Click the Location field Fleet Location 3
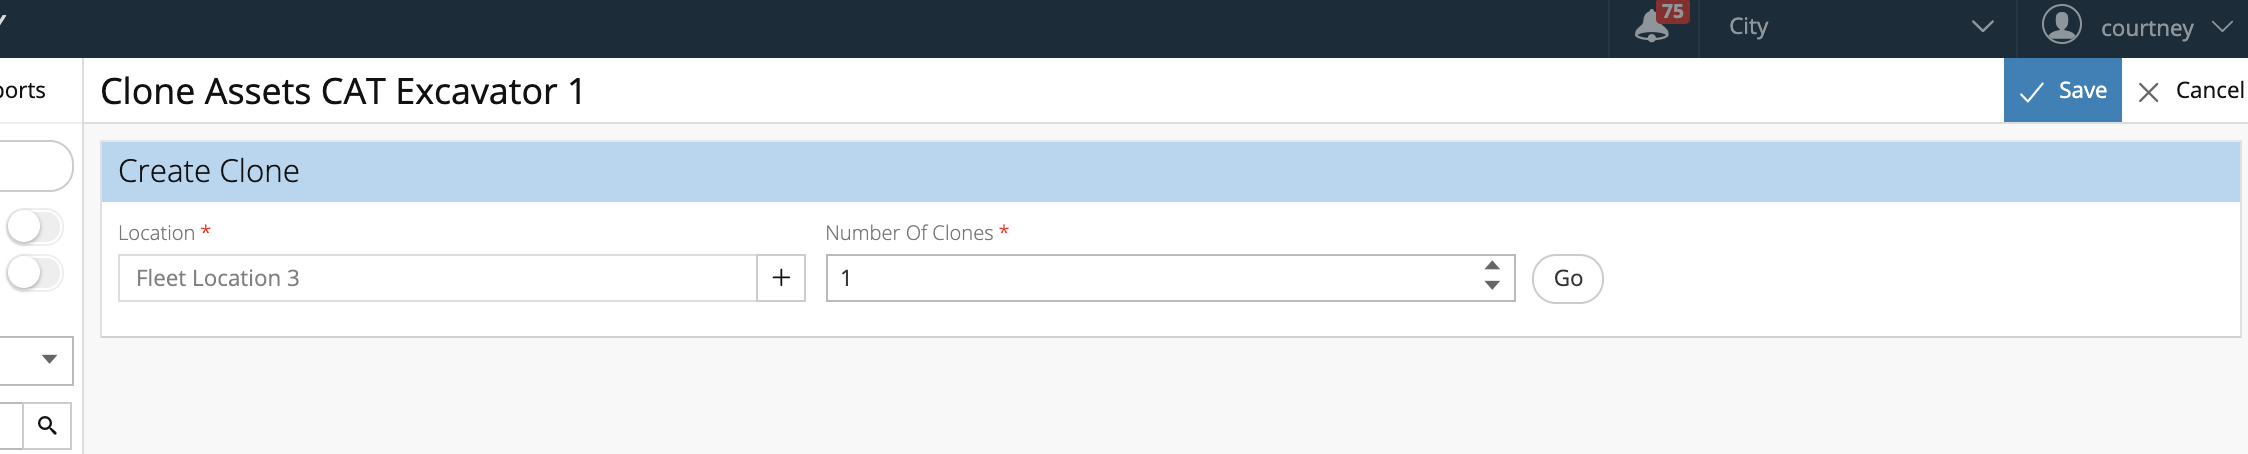Viewport: 2248px width, 454px height. click(438, 278)
